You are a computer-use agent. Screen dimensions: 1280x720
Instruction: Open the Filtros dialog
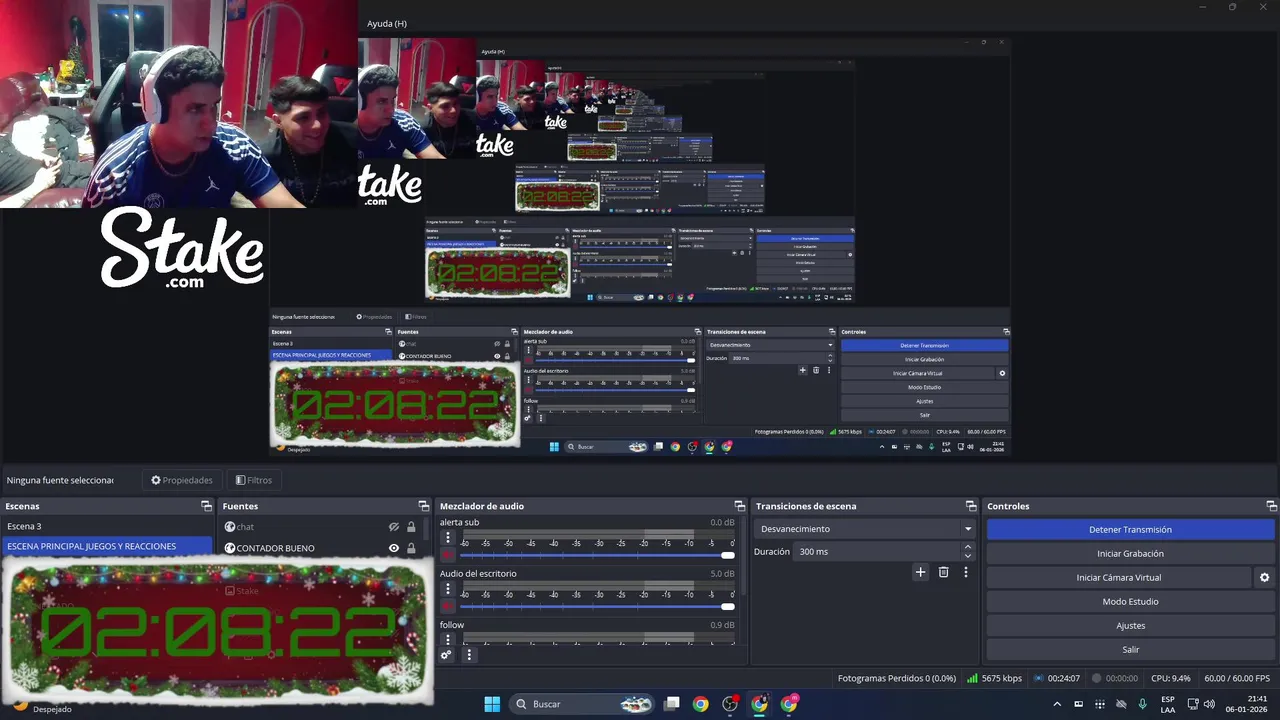[x=254, y=480]
